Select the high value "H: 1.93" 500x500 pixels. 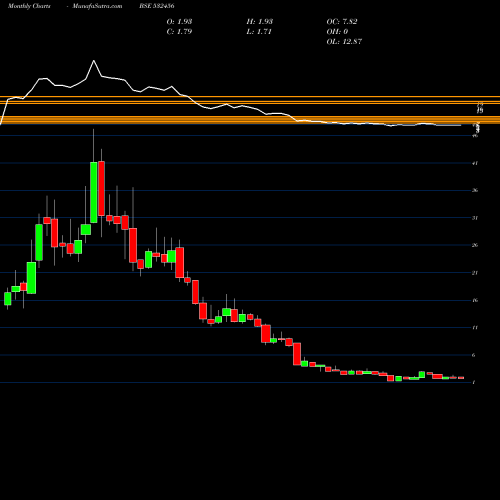pyautogui.click(x=260, y=21)
